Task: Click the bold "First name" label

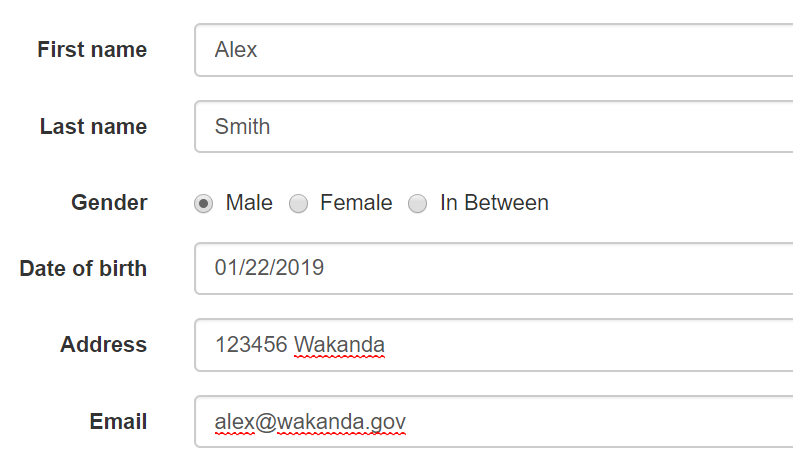Action: [x=92, y=50]
